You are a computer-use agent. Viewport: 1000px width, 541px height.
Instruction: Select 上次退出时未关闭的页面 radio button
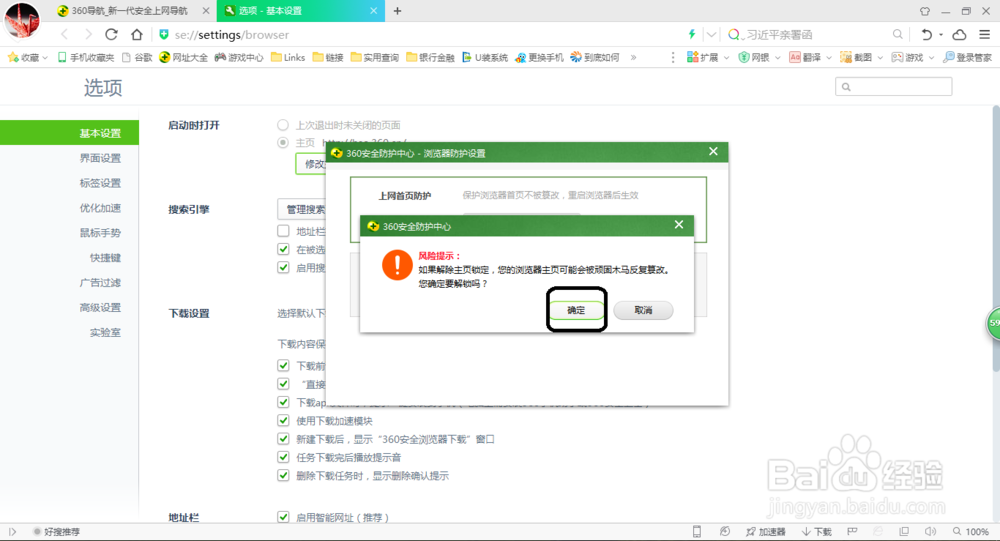pos(283,124)
